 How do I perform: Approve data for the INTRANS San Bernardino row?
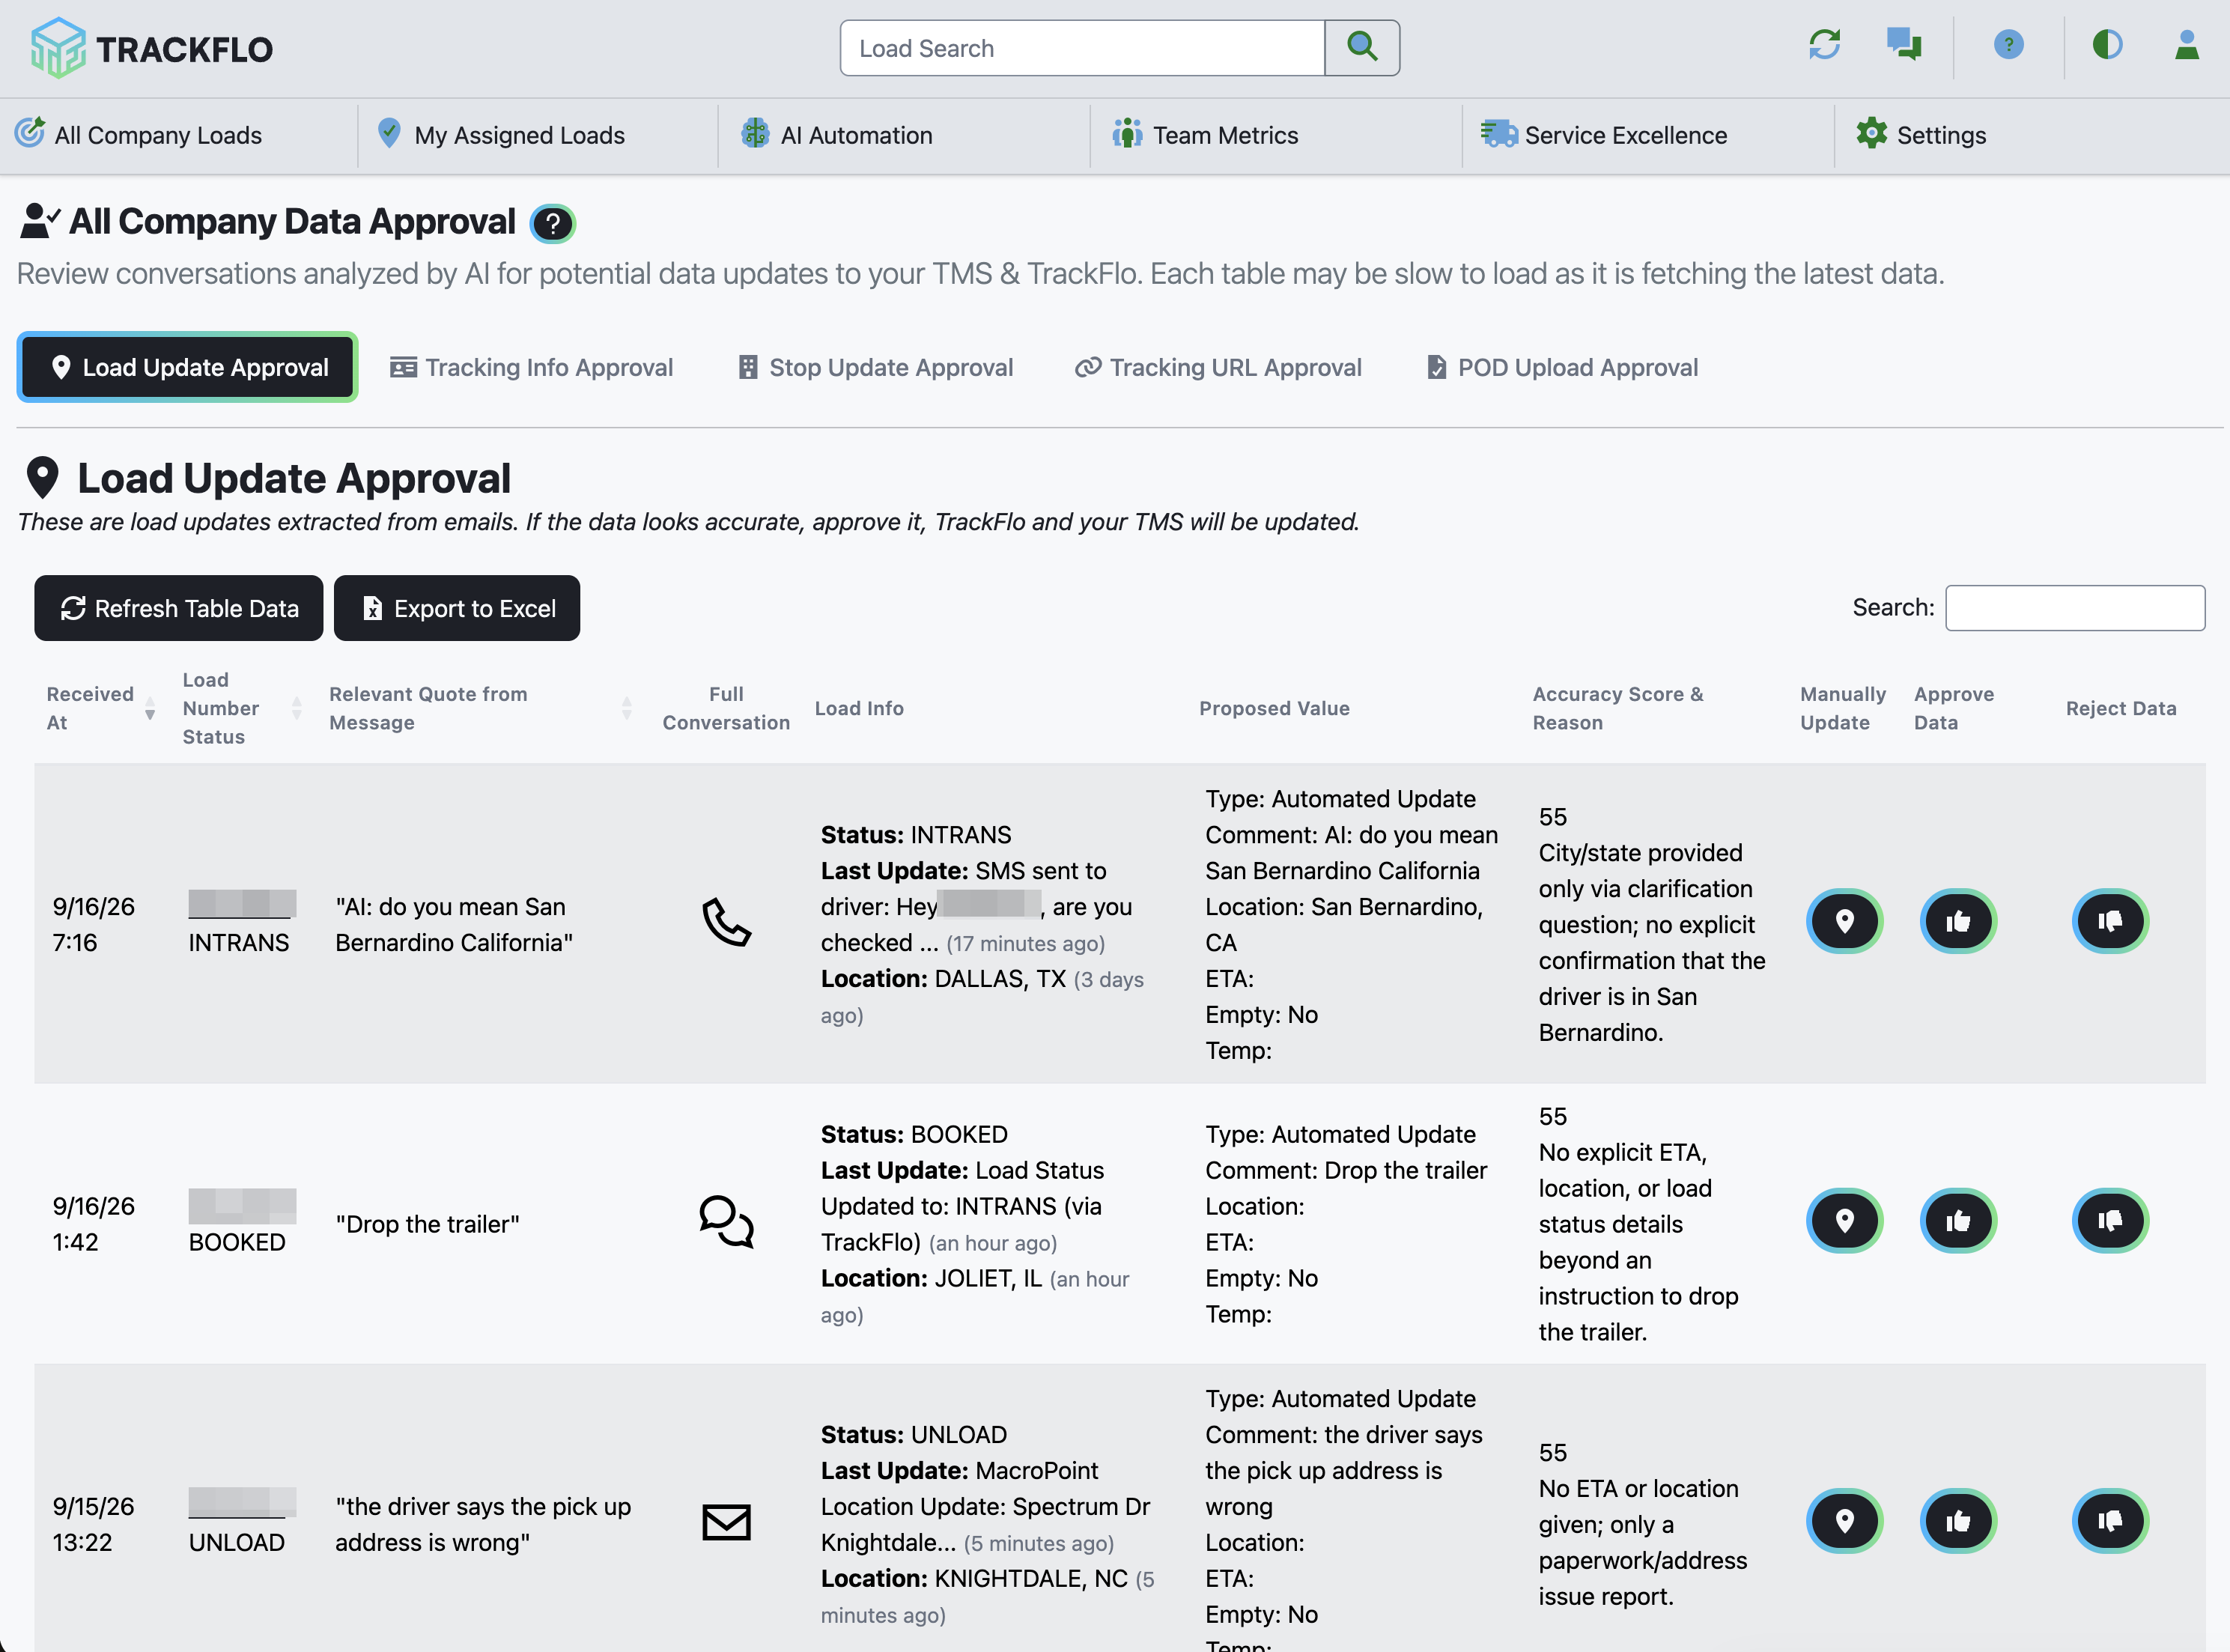coord(1958,921)
